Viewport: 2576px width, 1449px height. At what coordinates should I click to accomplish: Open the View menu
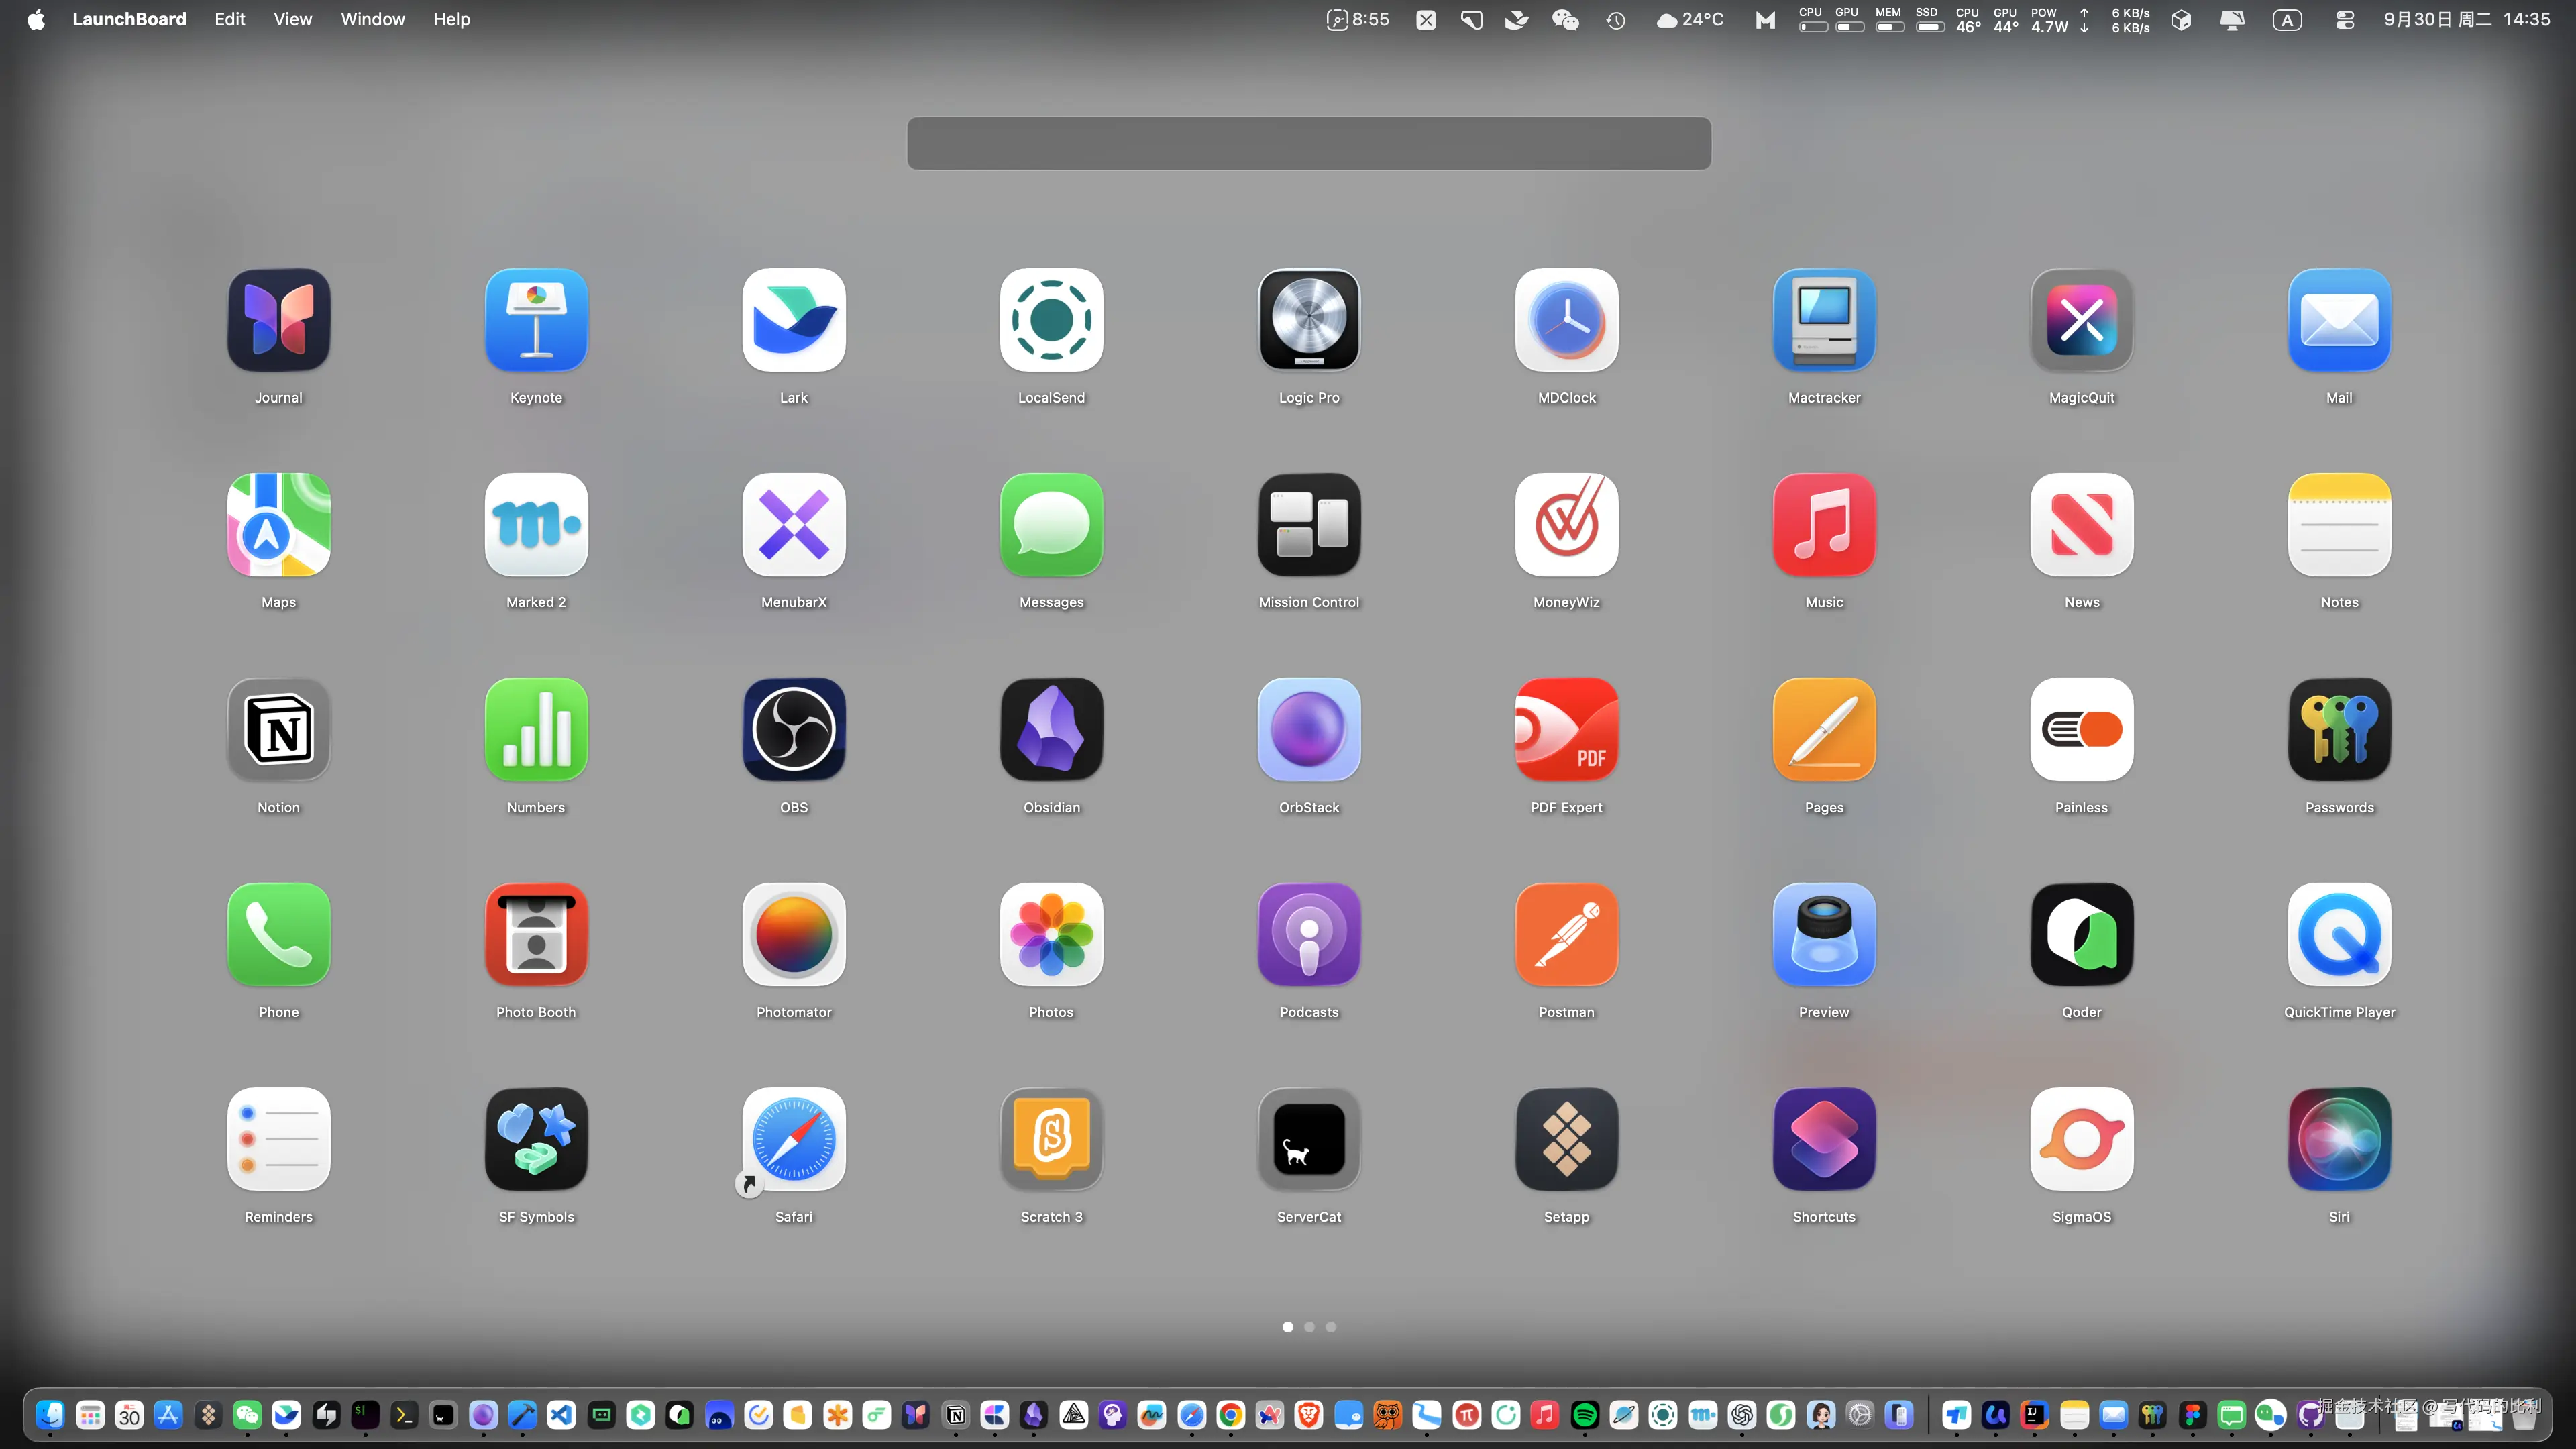point(292,19)
